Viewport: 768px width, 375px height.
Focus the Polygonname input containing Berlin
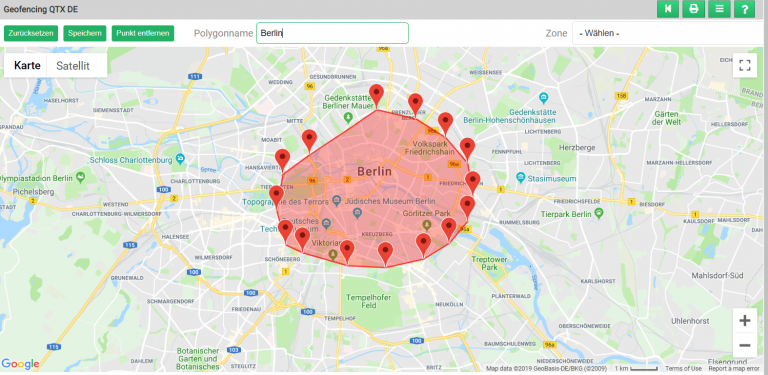tap(332, 33)
